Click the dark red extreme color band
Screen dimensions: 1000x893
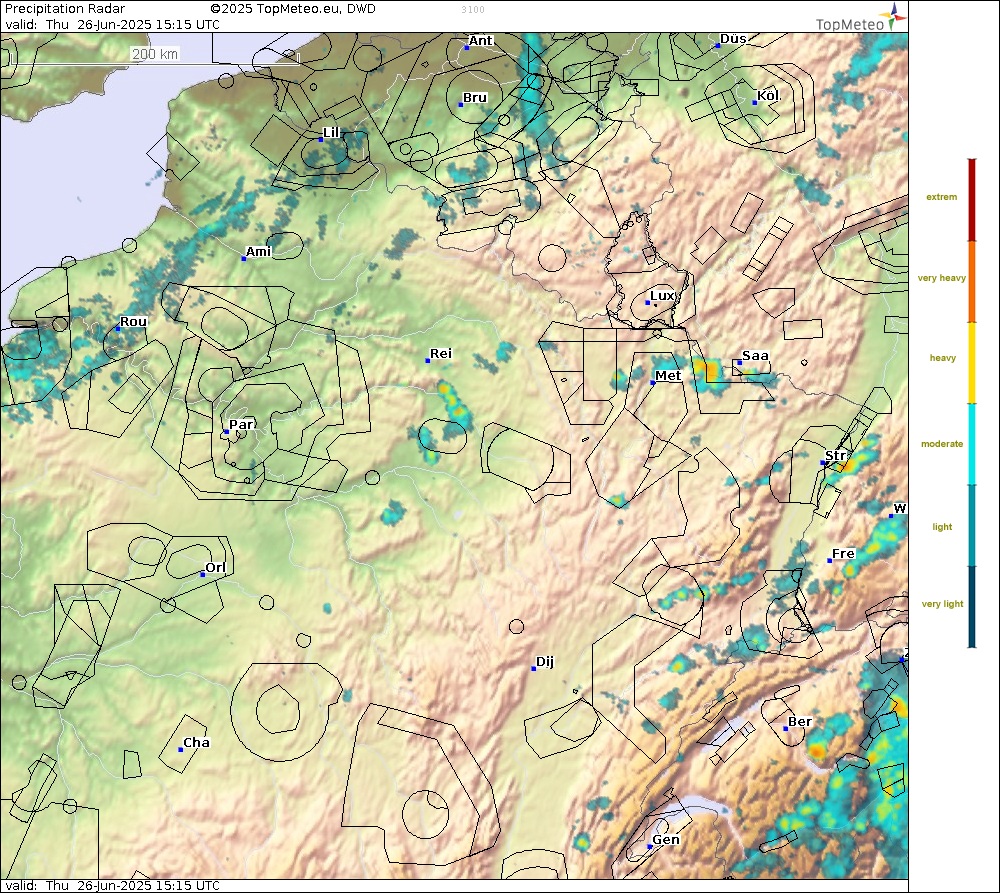tap(972, 200)
